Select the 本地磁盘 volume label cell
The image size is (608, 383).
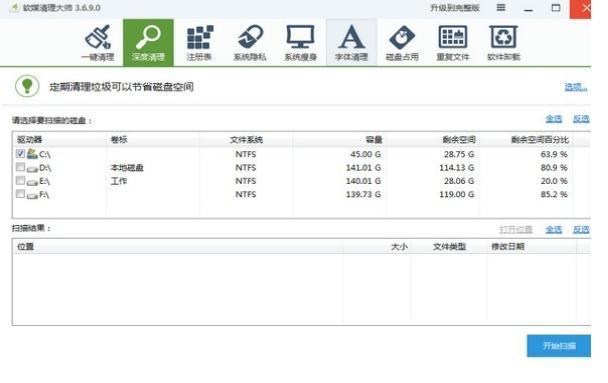tap(127, 168)
